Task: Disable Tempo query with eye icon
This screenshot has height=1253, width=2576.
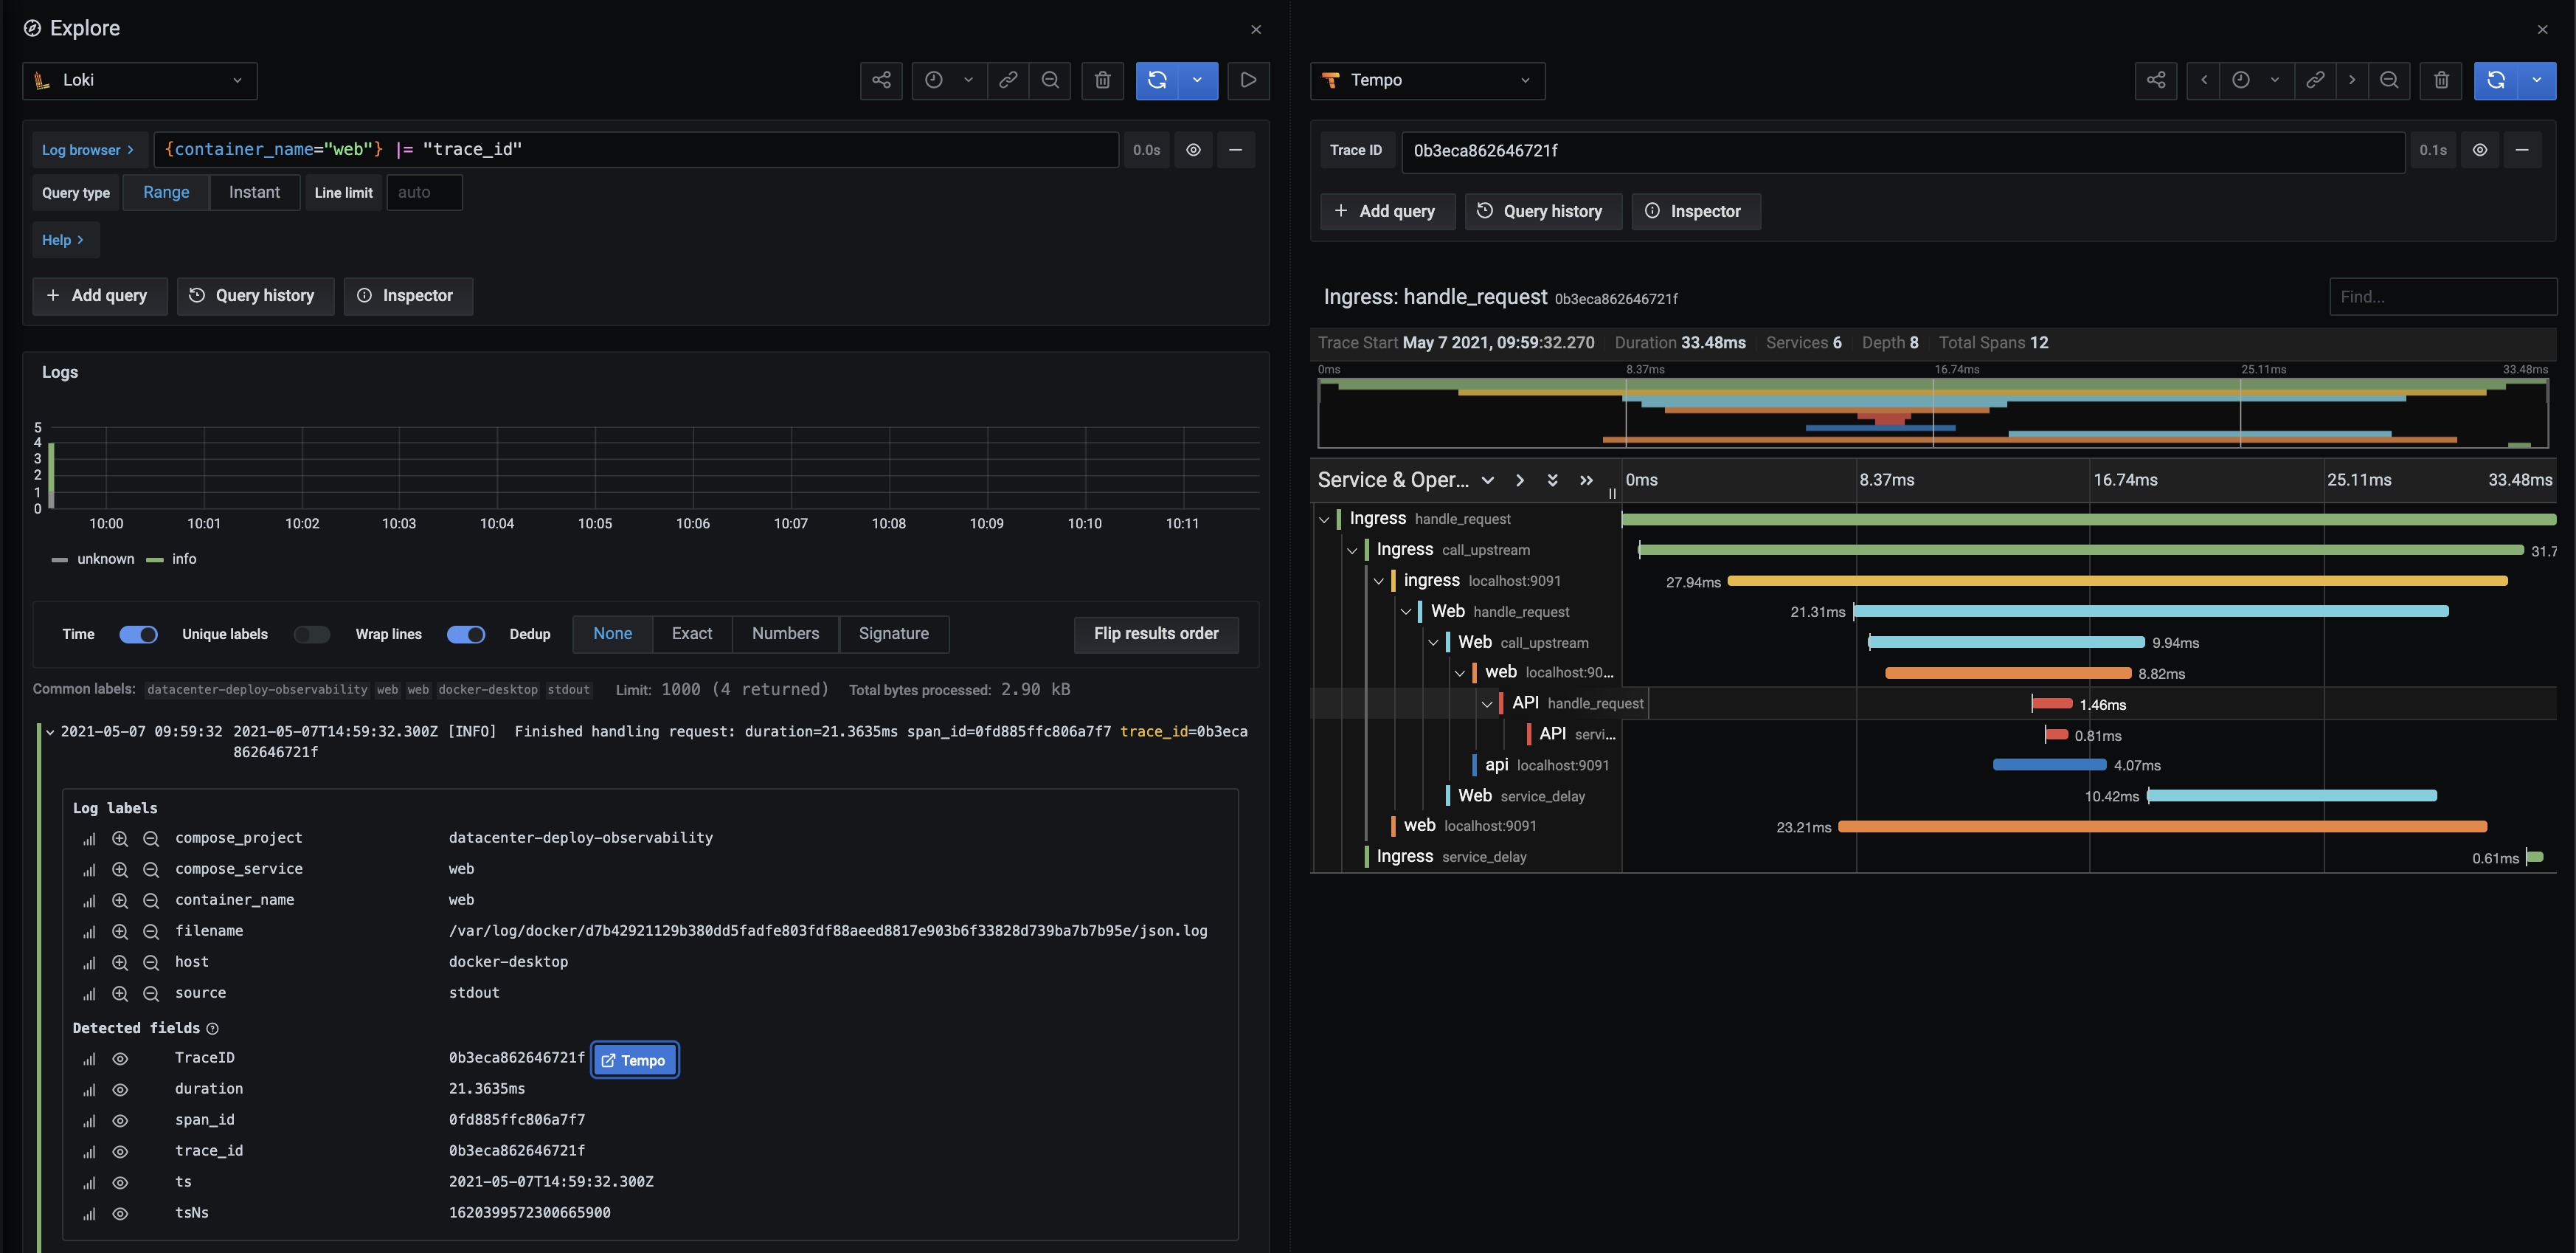Action: [2480, 150]
